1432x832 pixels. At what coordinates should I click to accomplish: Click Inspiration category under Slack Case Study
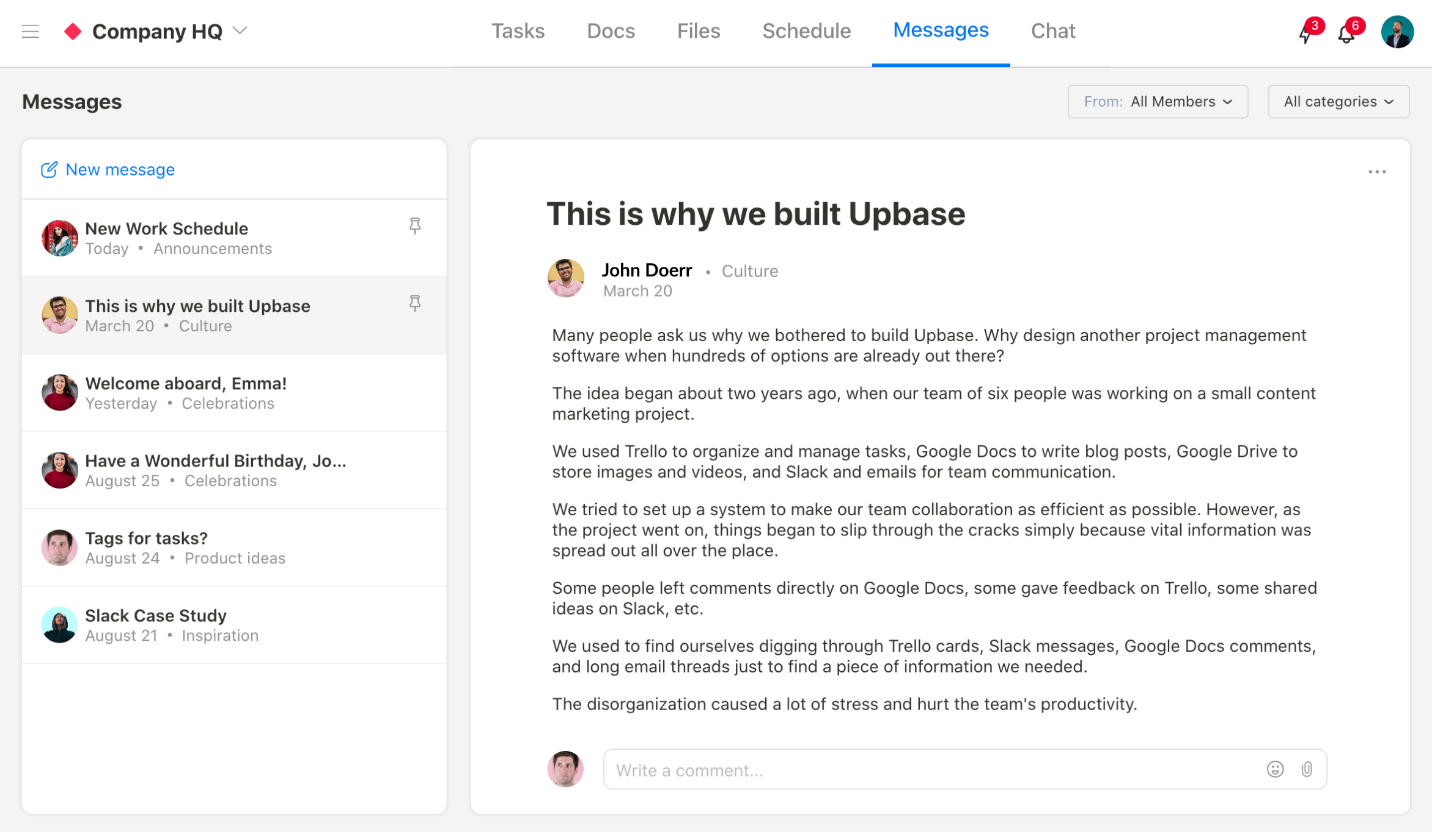coord(220,636)
